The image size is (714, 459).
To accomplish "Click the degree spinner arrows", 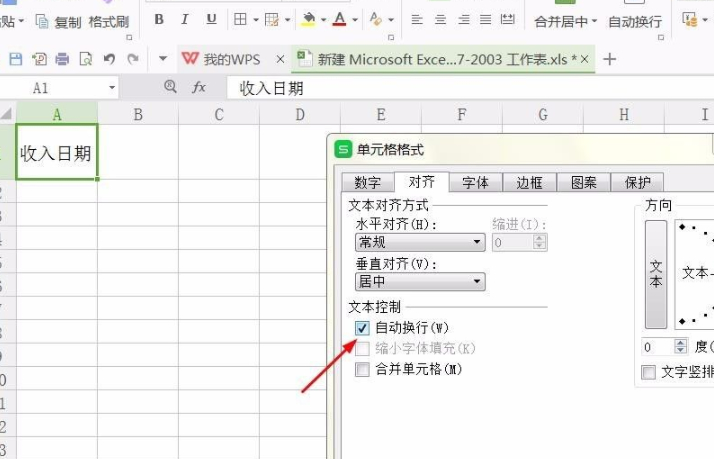I will (680, 347).
